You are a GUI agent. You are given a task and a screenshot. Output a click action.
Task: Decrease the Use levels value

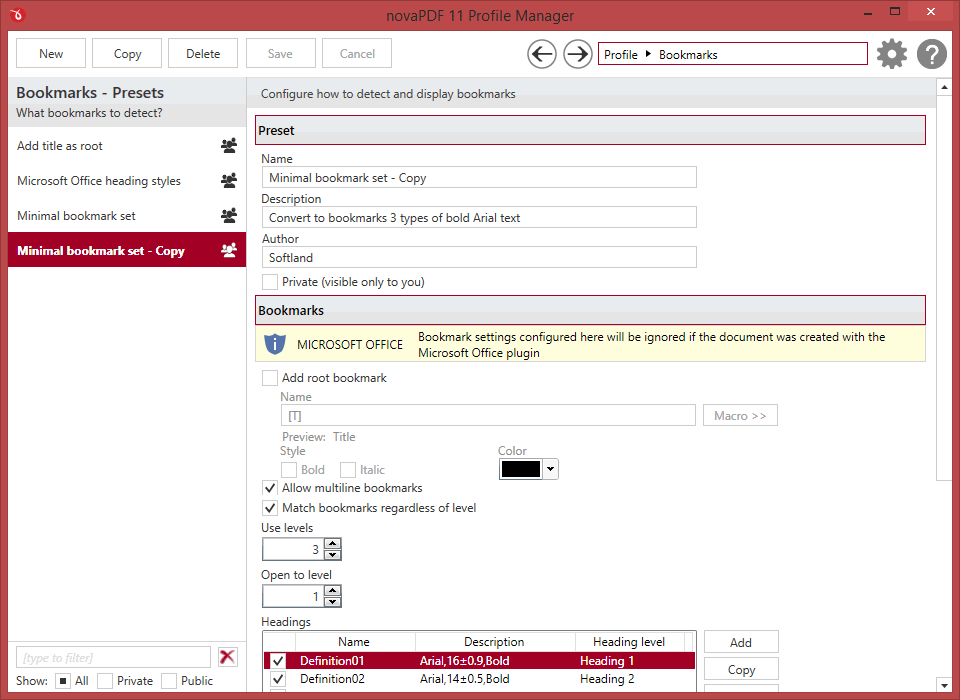click(x=332, y=554)
